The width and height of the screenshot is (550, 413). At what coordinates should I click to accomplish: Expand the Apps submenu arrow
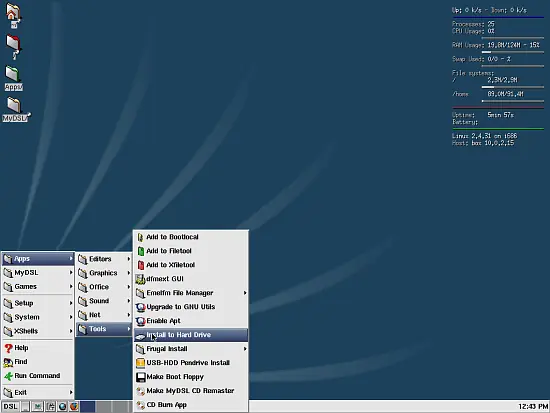(x=71, y=259)
